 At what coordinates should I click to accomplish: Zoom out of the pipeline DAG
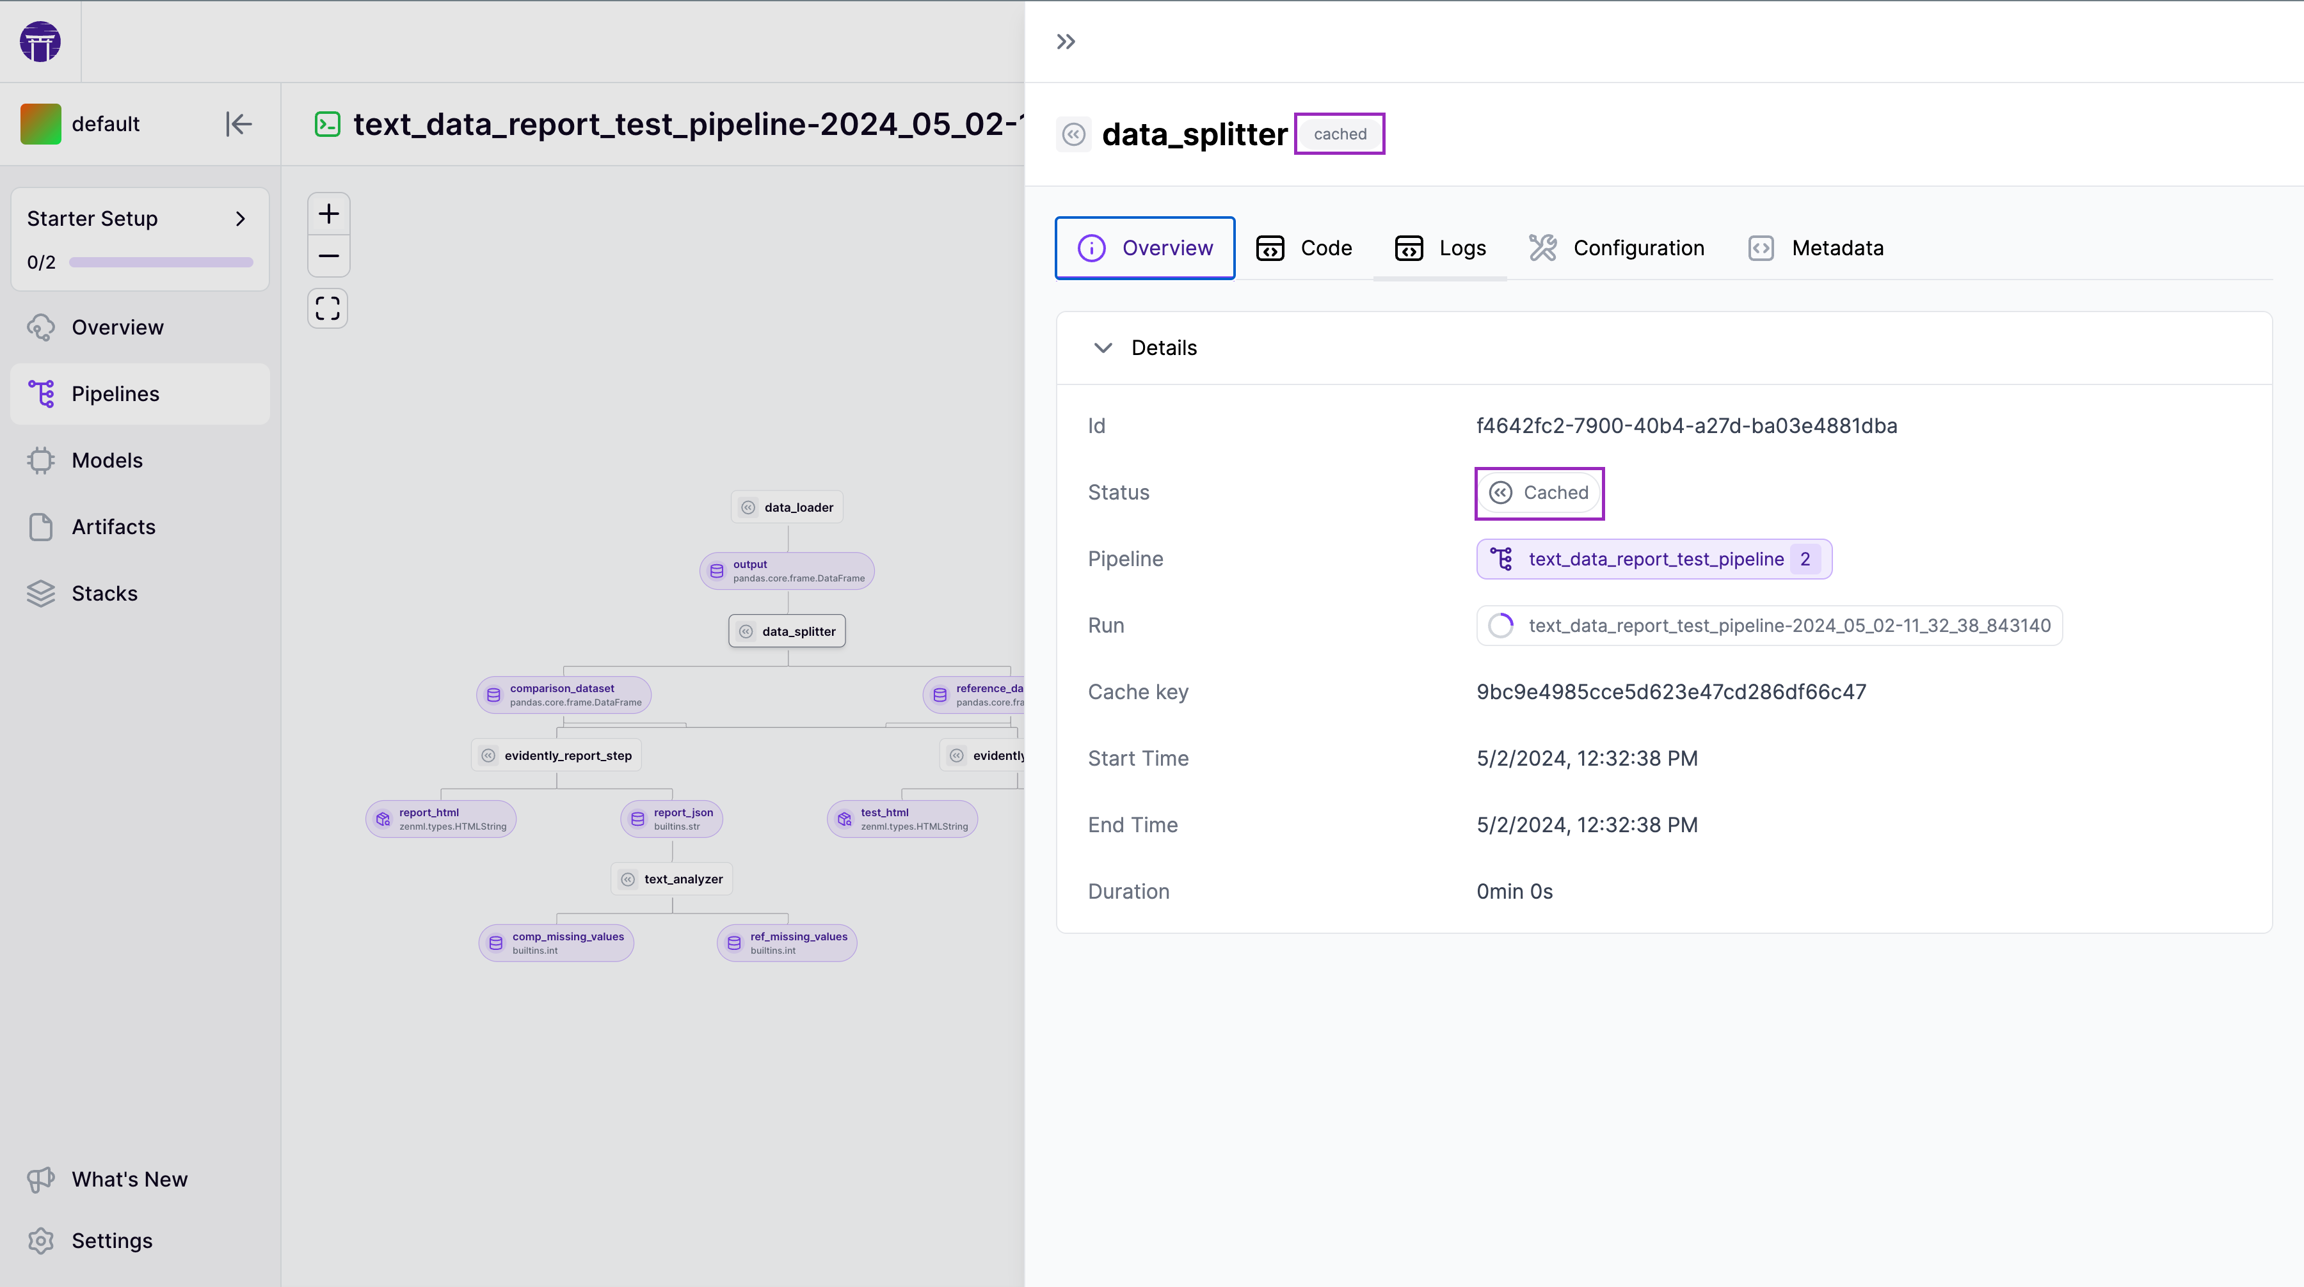[328, 256]
